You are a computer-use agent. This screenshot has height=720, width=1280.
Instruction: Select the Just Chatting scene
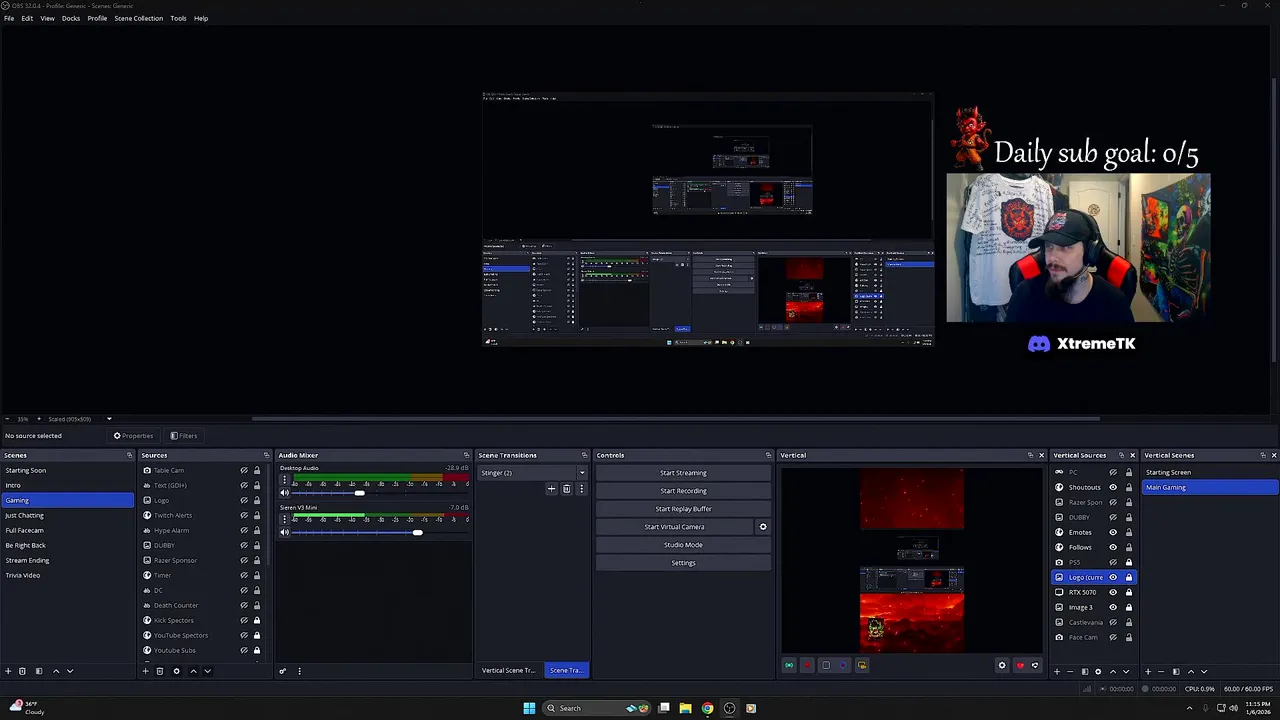(67, 515)
